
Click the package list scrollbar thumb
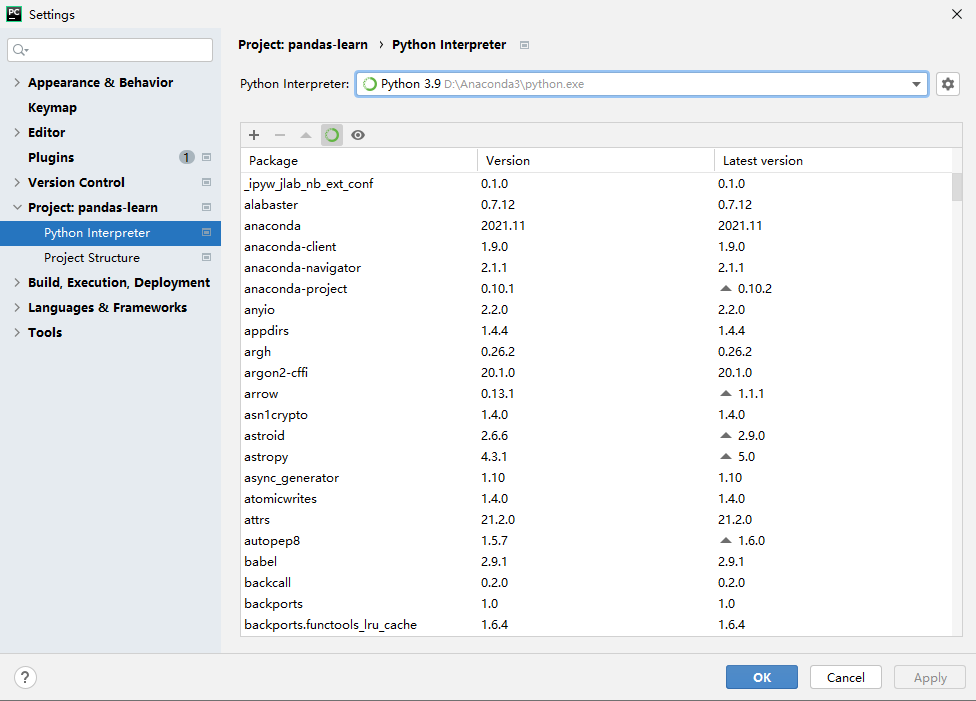point(957,187)
